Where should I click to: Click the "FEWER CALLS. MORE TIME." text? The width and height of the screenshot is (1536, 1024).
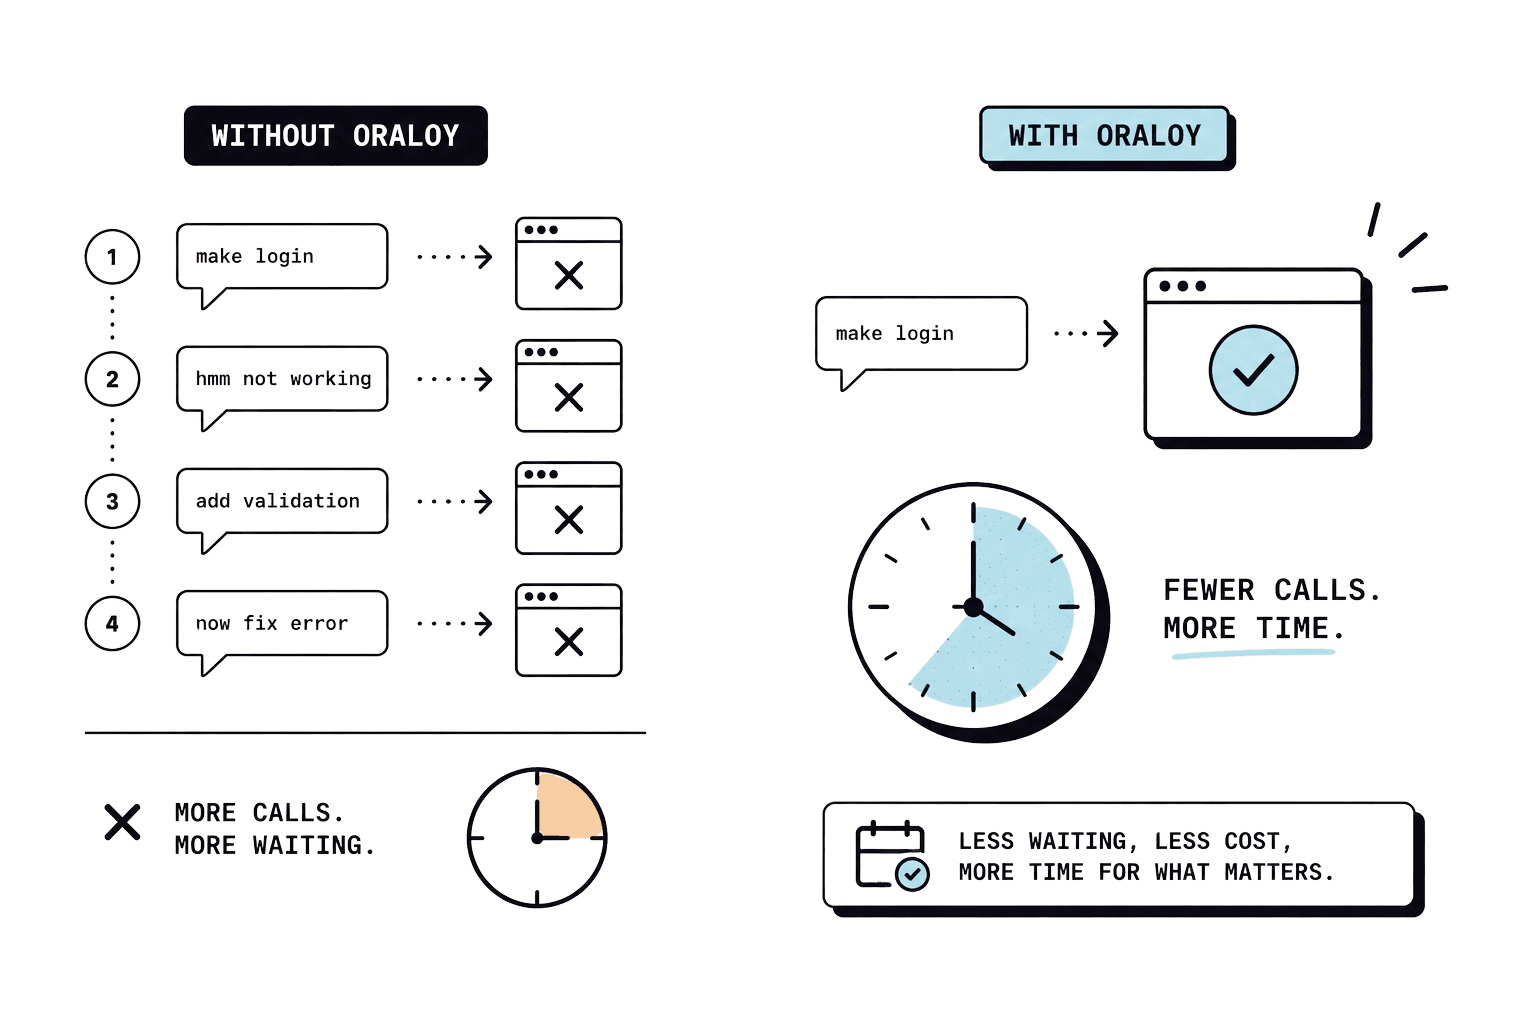1271,608
